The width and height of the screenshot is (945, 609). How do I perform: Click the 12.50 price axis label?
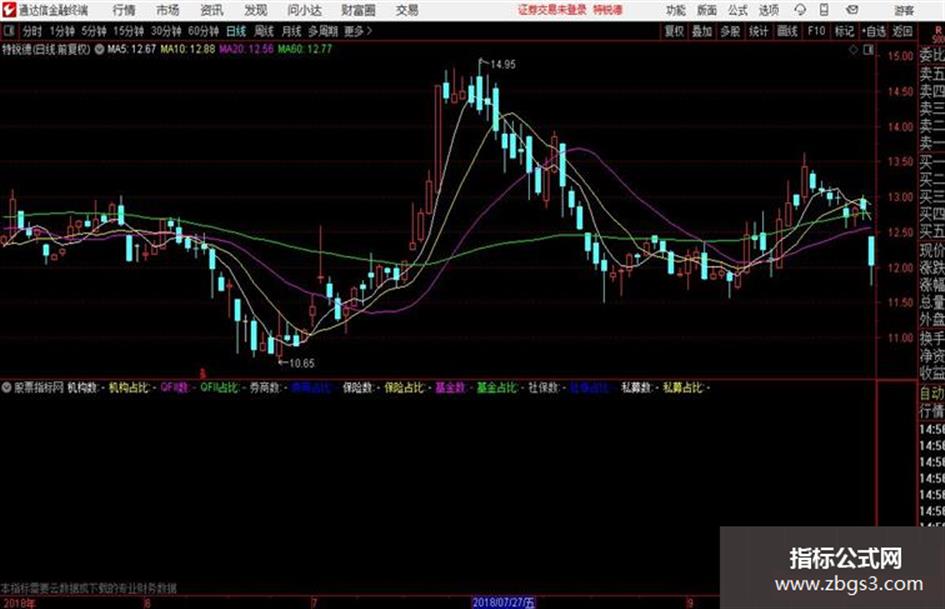coord(900,232)
